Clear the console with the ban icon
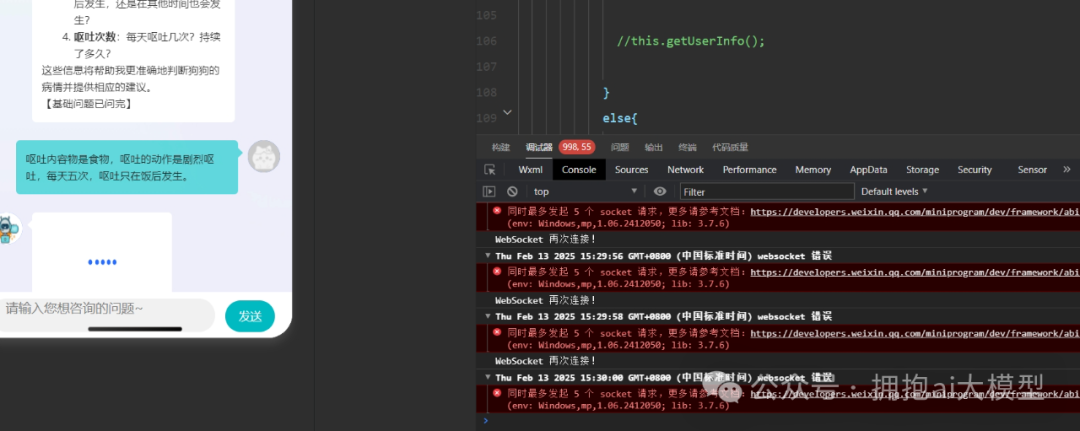This screenshot has width=1080, height=431. point(512,191)
